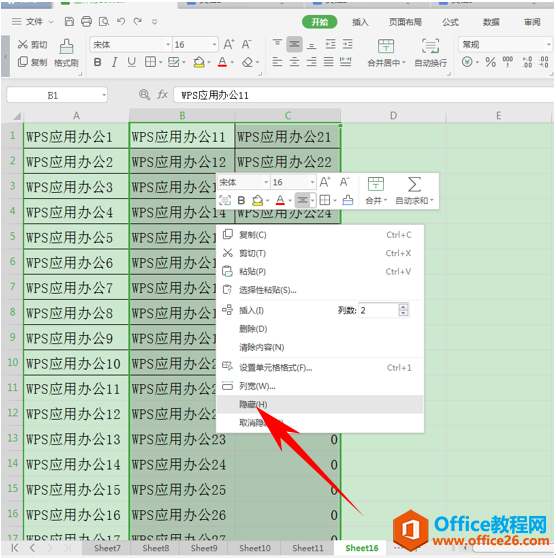Click the Save icon in quick toolbar
This screenshot has height=558, width=556.
pos(69,22)
